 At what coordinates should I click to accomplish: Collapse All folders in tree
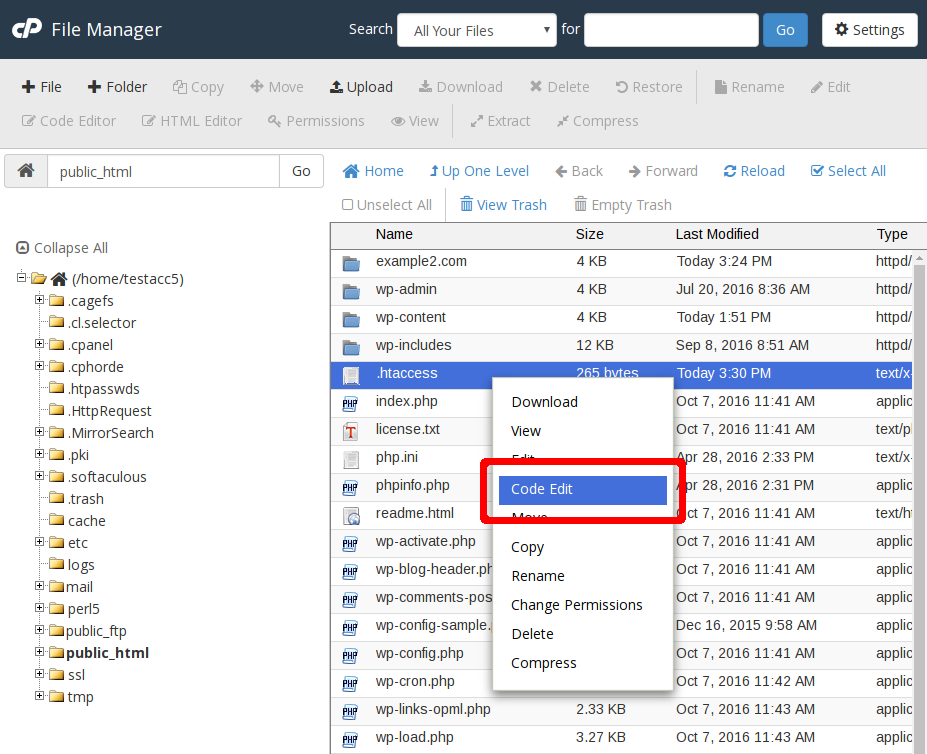click(x=62, y=248)
